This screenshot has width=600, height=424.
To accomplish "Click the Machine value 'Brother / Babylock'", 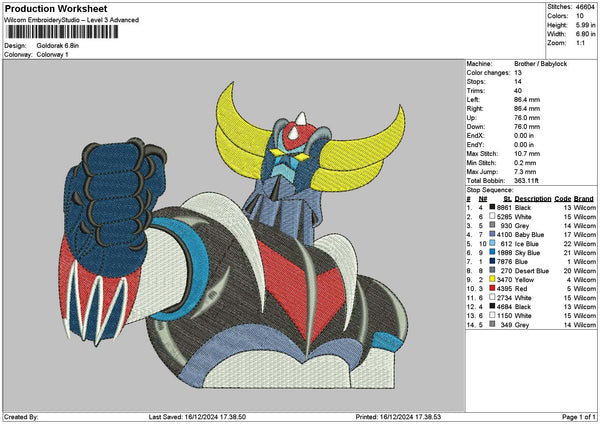I will (540, 64).
